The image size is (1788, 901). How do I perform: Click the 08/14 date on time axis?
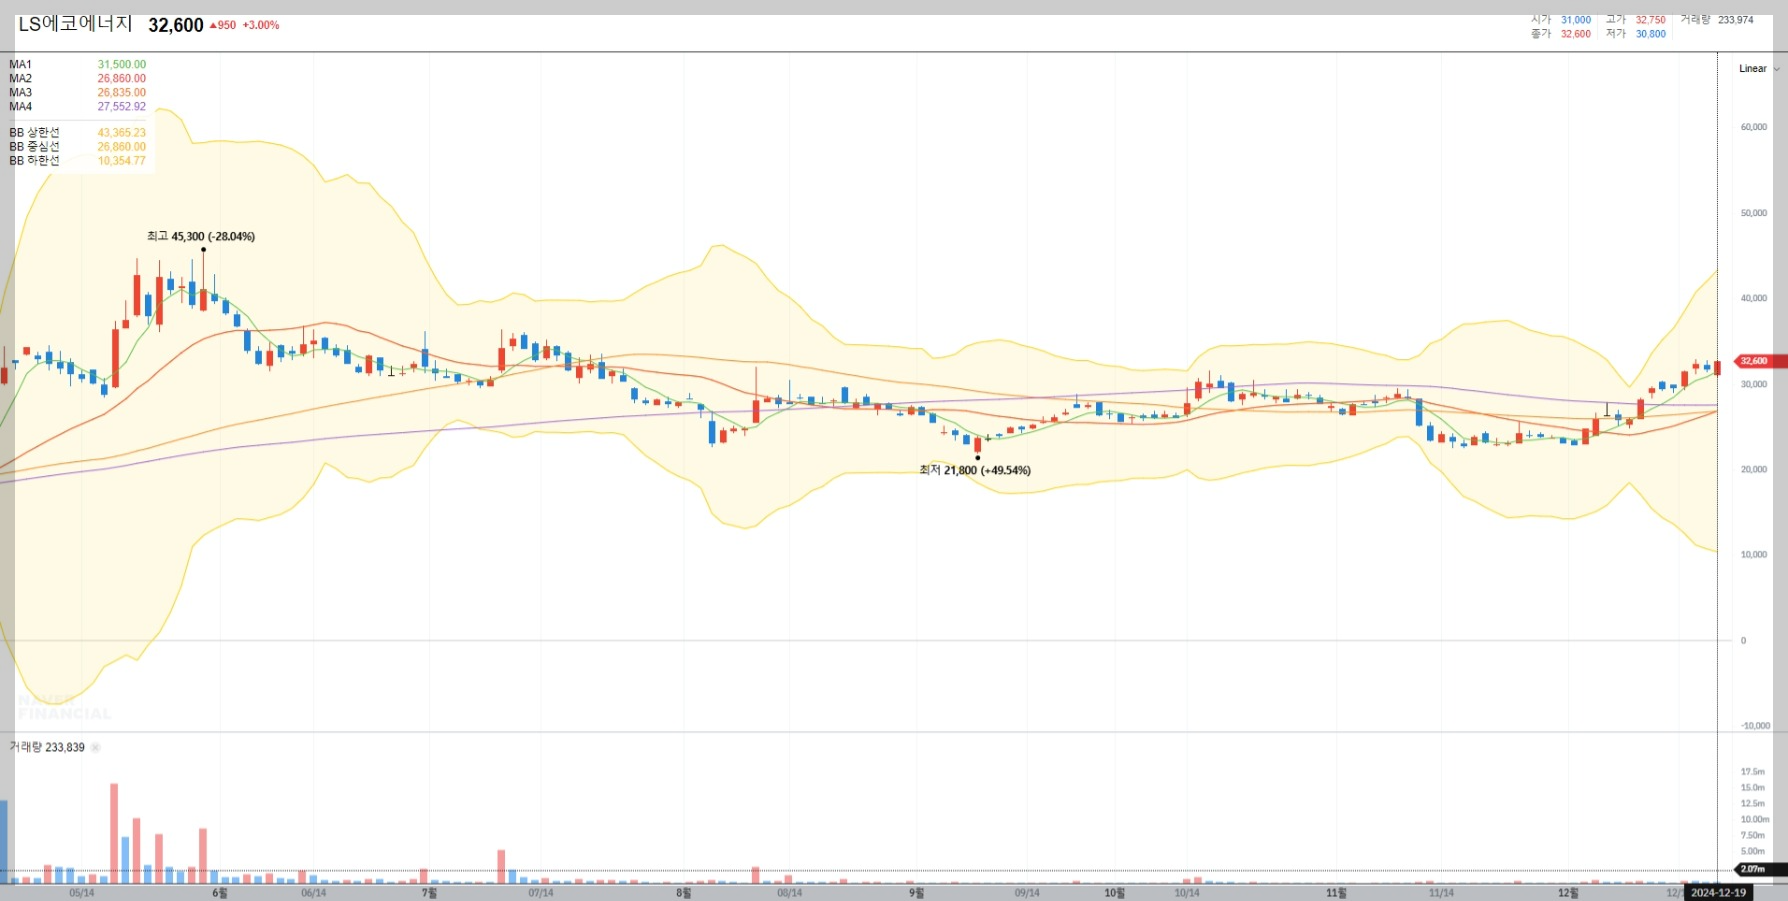click(790, 893)
